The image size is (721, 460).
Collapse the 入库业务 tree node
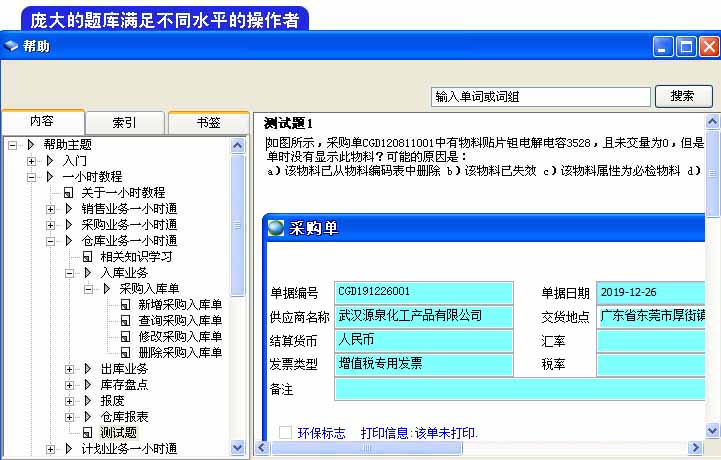71,272
